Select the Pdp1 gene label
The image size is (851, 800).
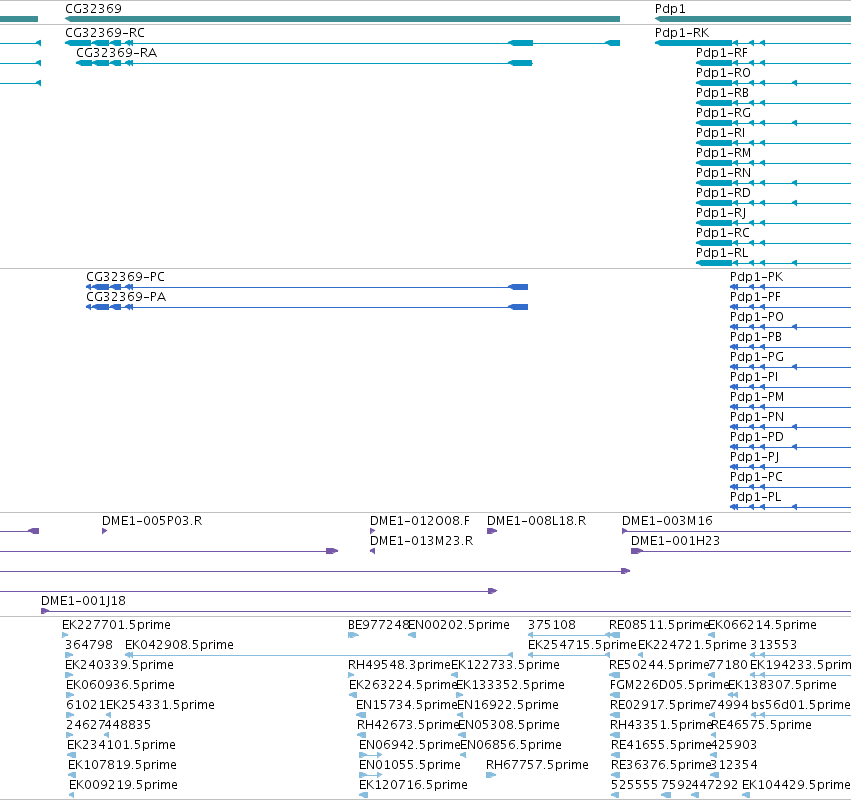pyautogui.click(x=670, y=9)
